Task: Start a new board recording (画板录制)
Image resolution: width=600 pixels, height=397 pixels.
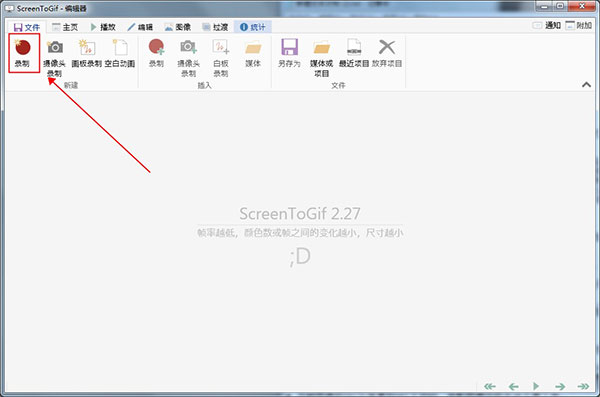Action: point(87,53)
